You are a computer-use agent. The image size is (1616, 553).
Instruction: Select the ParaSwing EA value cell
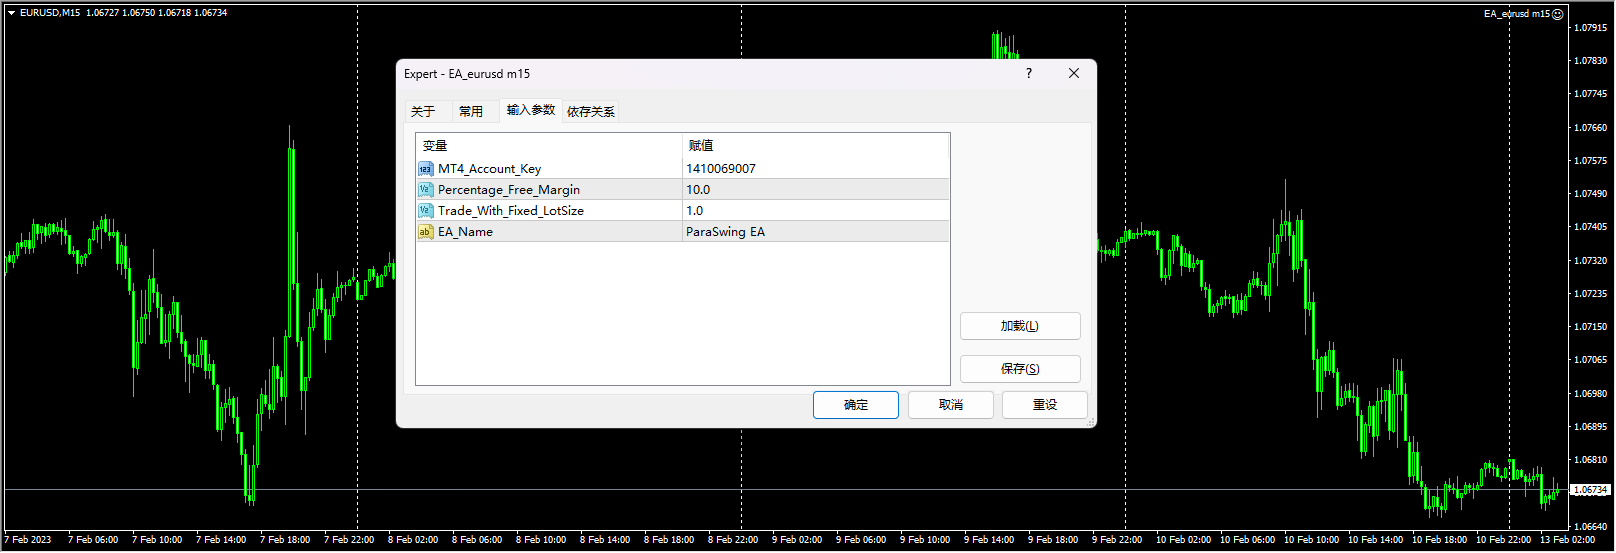tap(725, 232)
